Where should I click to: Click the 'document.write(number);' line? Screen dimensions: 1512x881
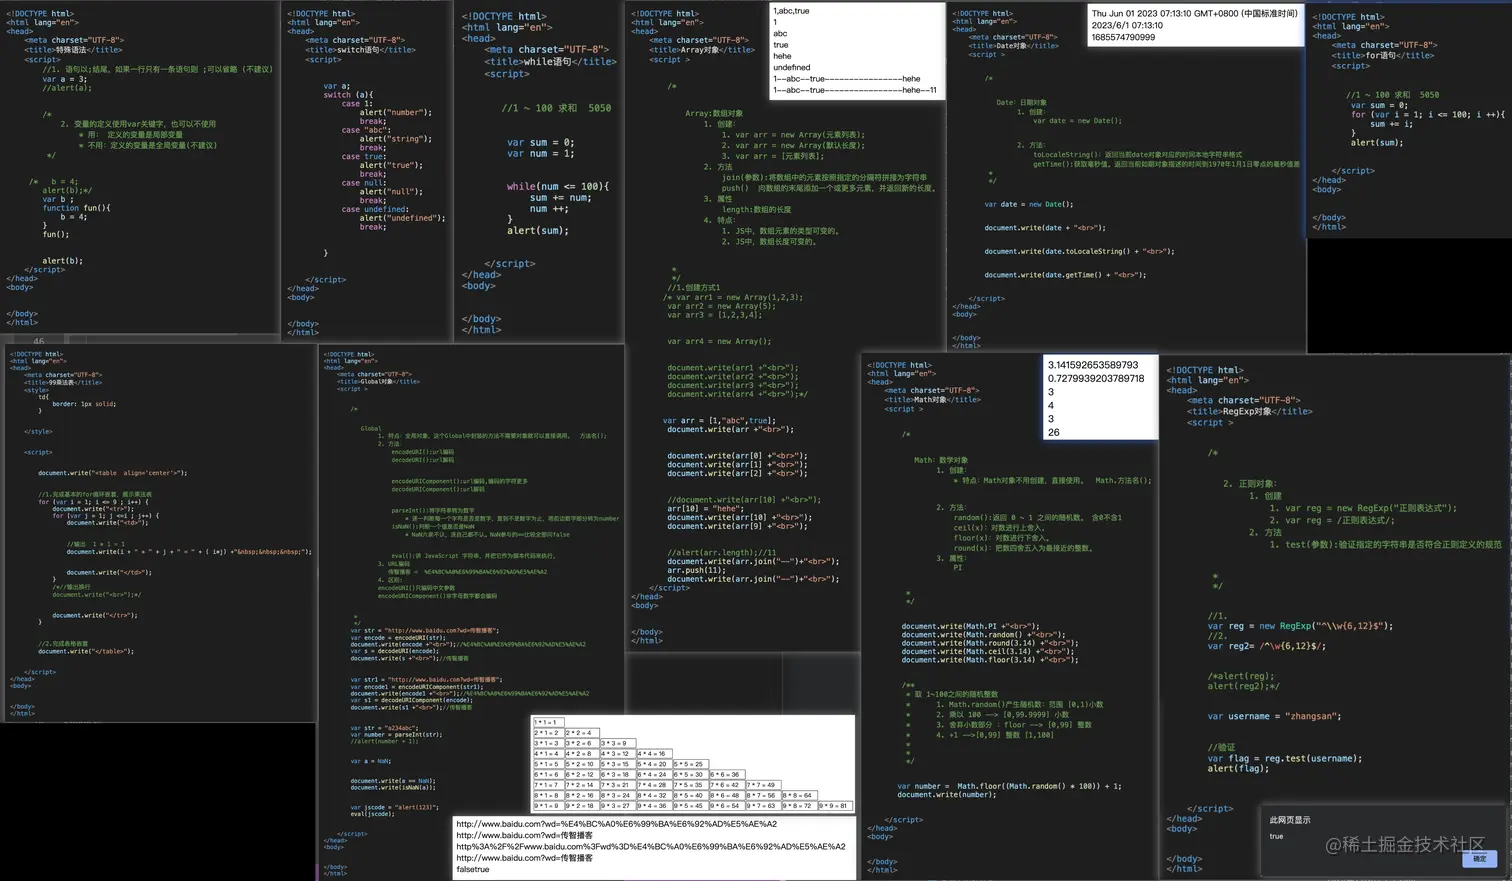point(946,795)
